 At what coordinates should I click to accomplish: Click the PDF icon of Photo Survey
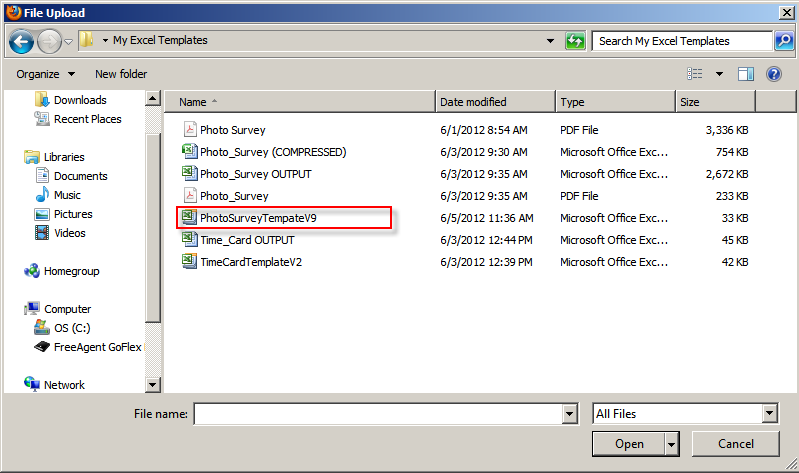pyautogui.click(x=190, y=129)
